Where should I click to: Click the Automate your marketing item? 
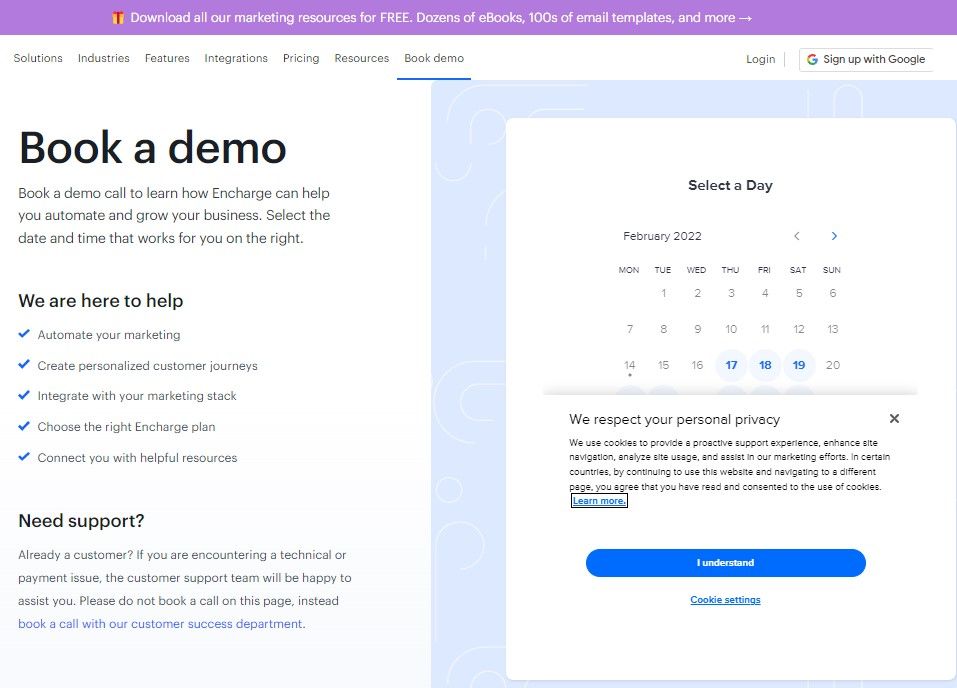109,335
